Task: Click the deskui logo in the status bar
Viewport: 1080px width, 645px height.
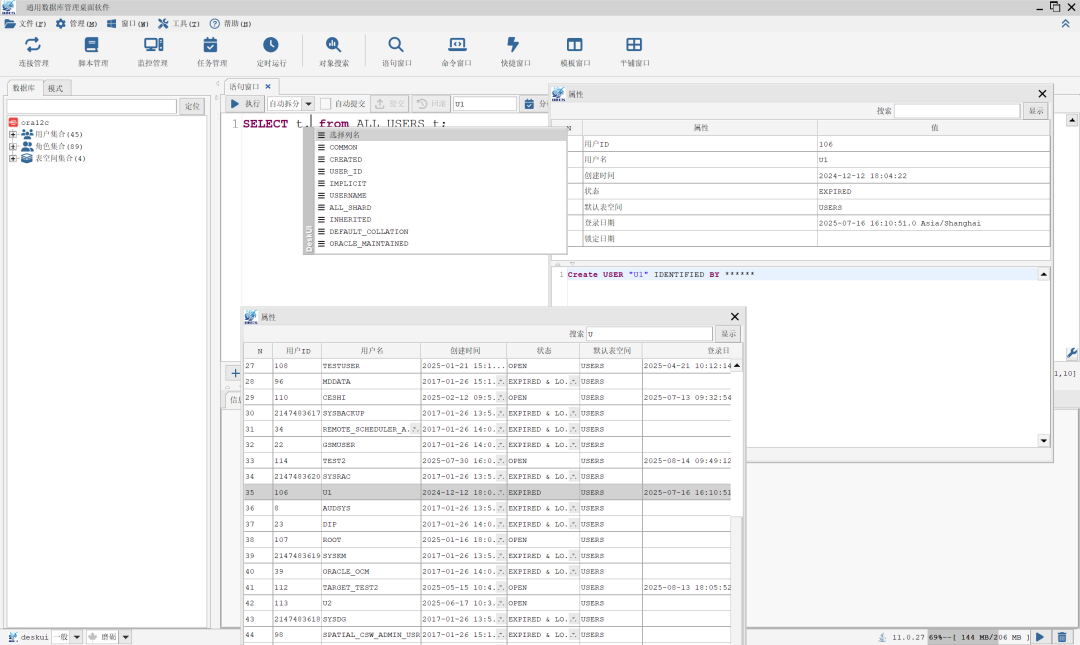Action: pos(12,637)
